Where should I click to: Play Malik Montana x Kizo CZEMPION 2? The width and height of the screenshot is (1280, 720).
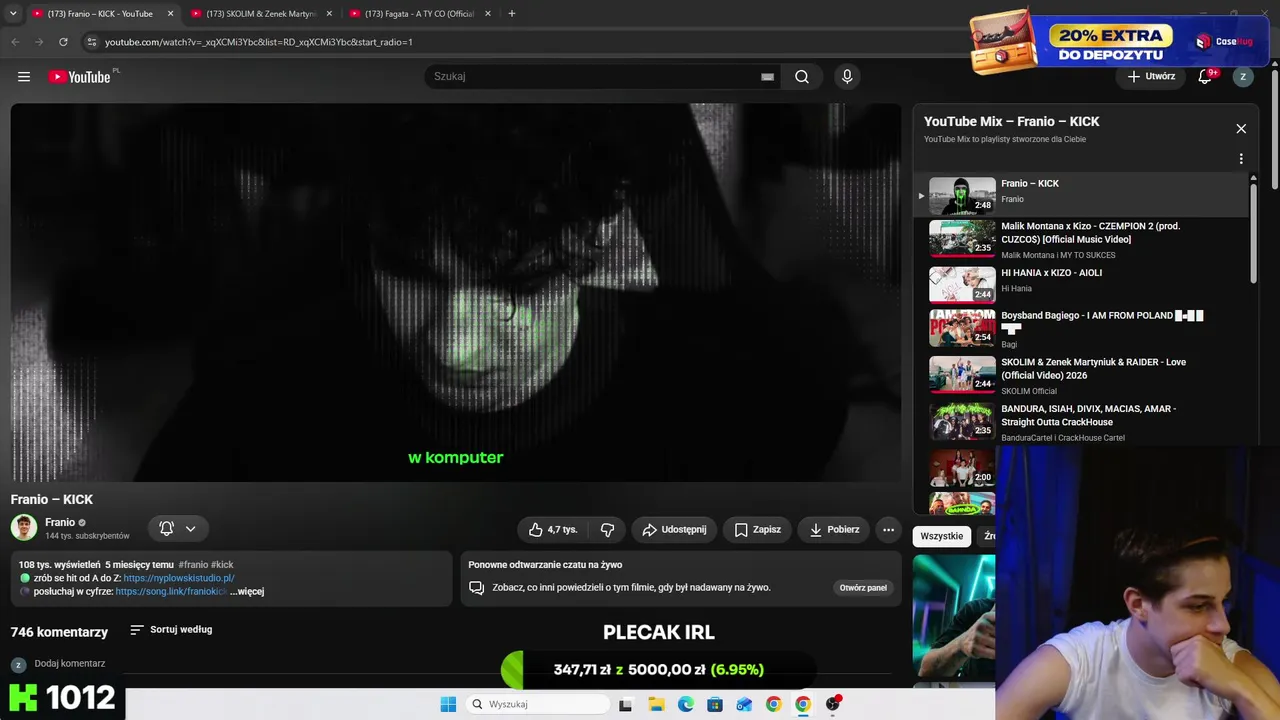(x=1083, y=239)
